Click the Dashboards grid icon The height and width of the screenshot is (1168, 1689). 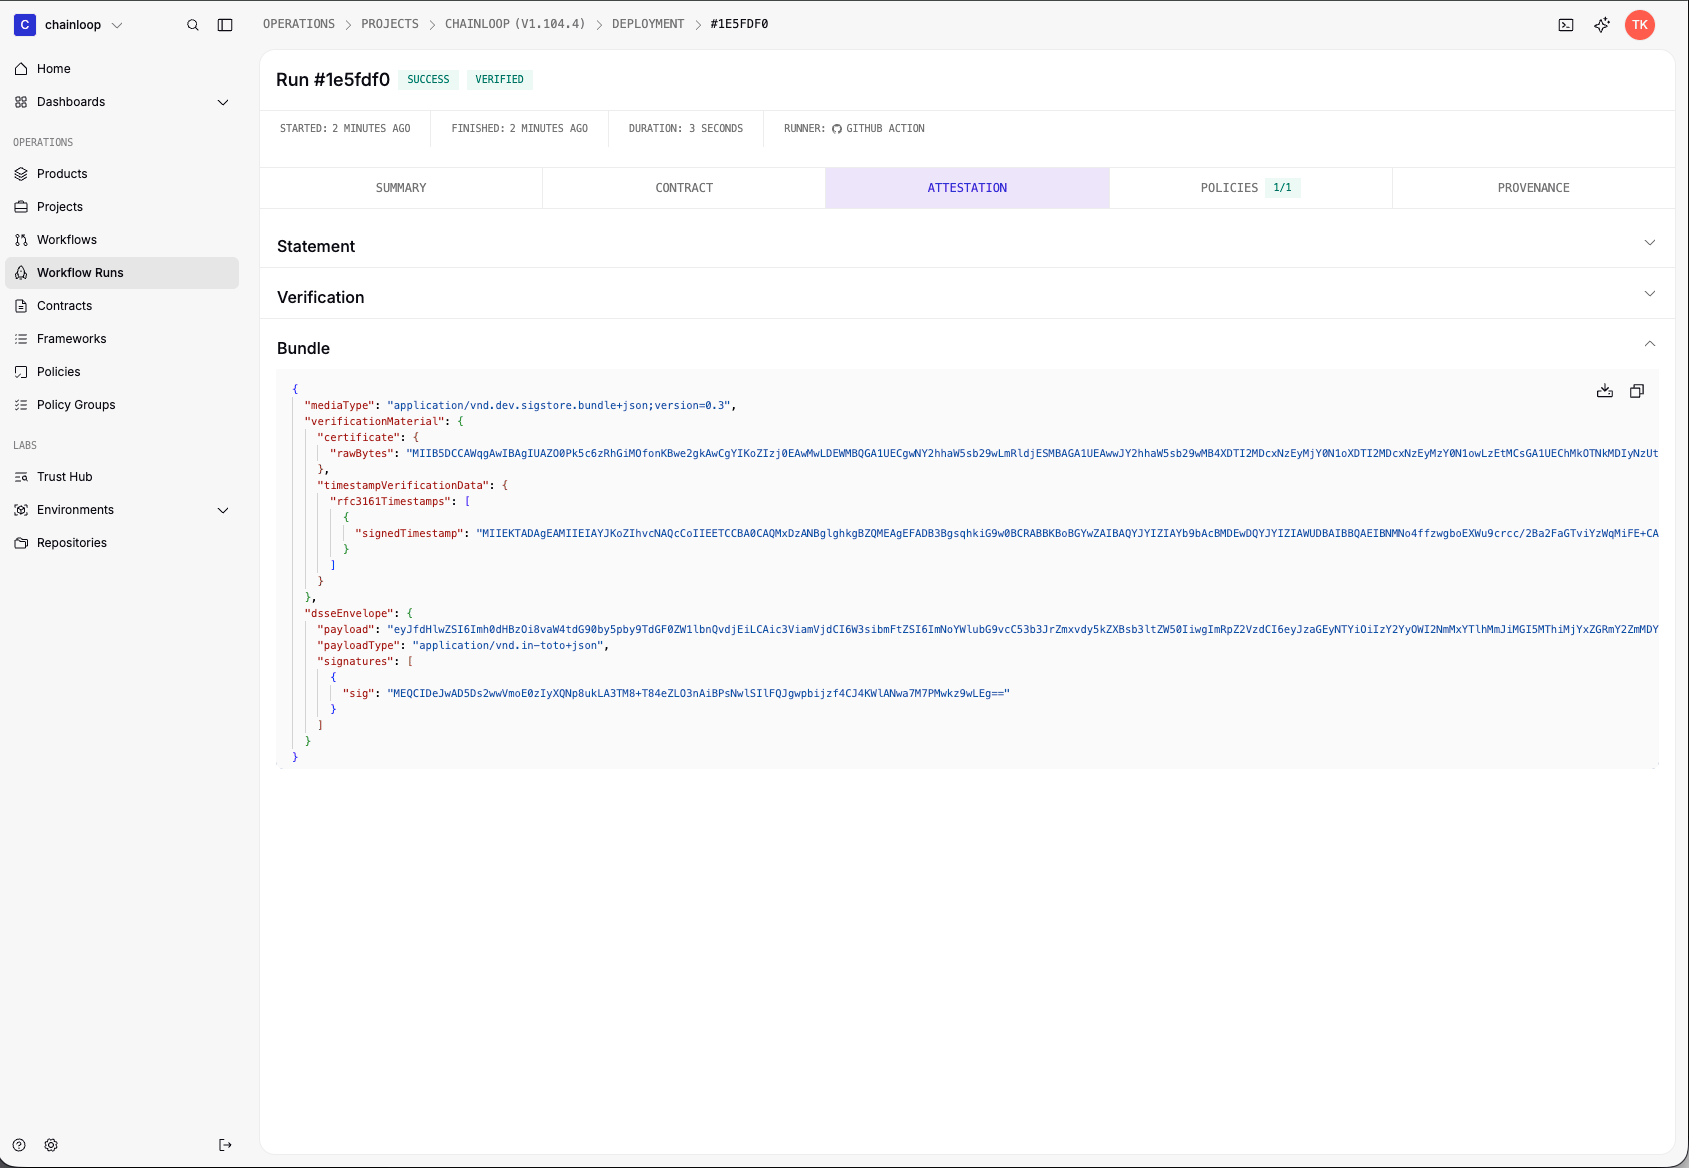point(21,102)
